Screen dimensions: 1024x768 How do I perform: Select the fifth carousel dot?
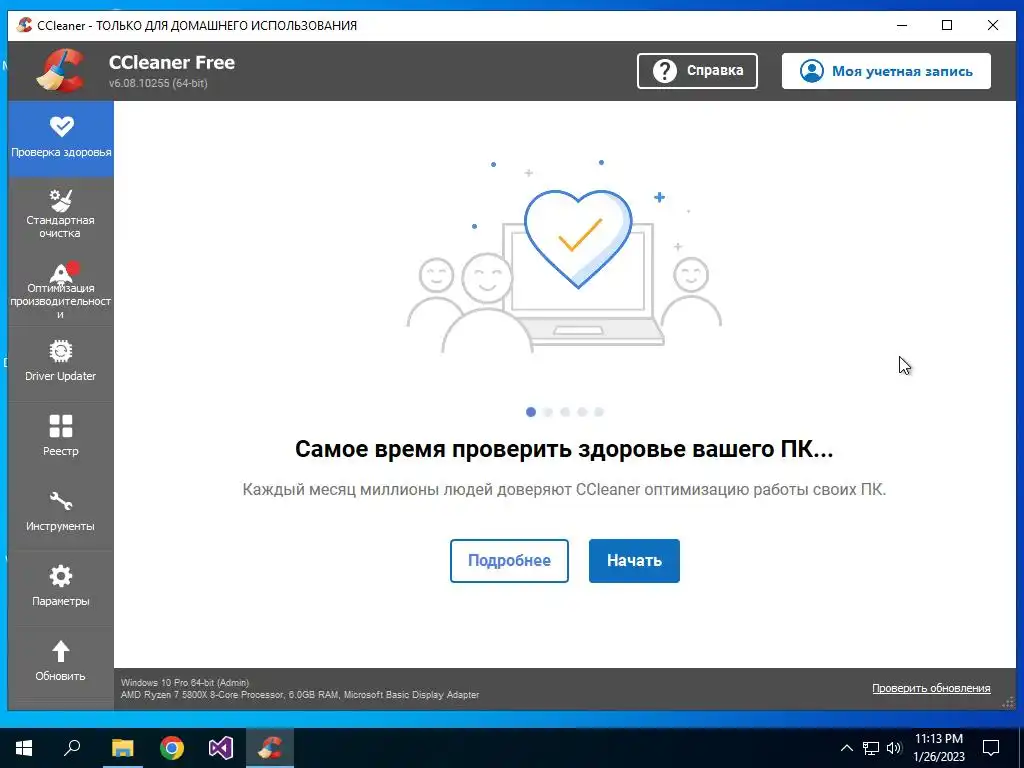point(599,412)
